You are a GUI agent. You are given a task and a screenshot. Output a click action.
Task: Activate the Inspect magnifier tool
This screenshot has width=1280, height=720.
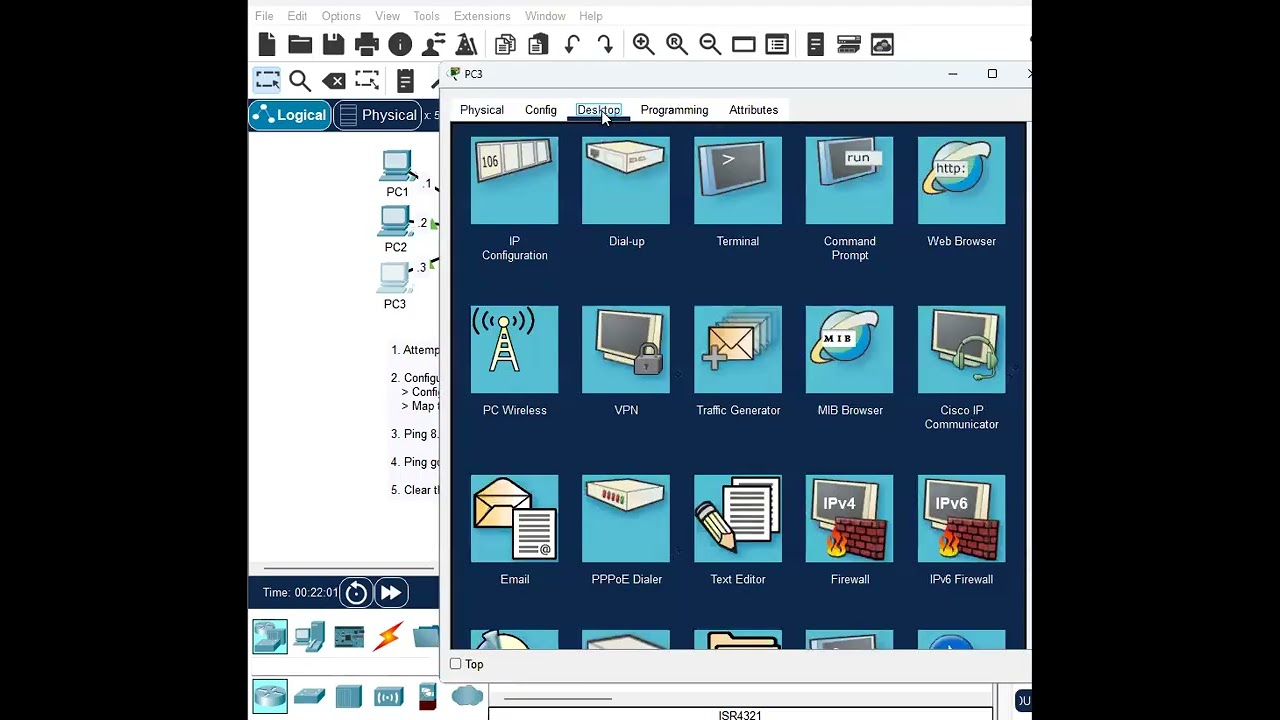[300, 81]
